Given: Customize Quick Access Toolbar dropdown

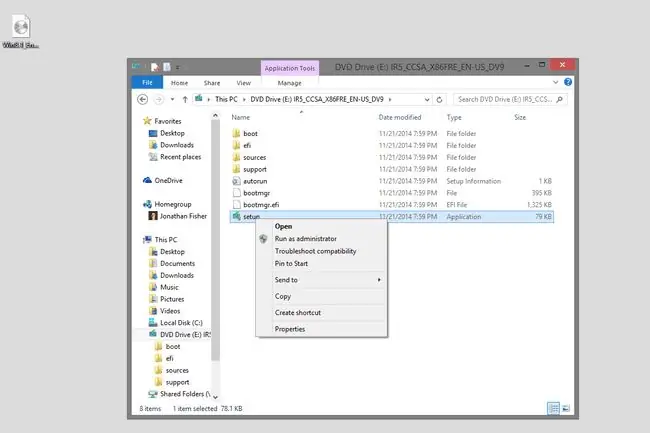Looking at the screenshot, I should pos(177,67).
